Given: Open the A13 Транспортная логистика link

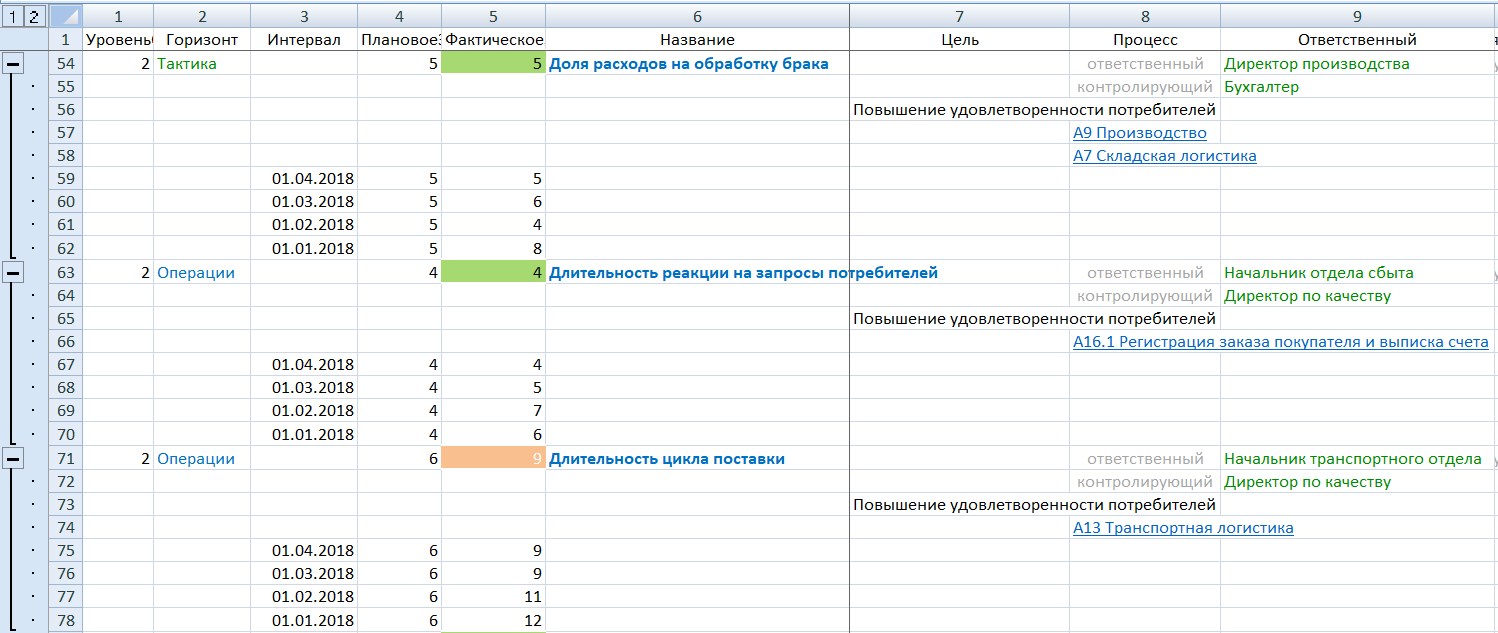Looking at the screenshot, I should pos(1183,528).
